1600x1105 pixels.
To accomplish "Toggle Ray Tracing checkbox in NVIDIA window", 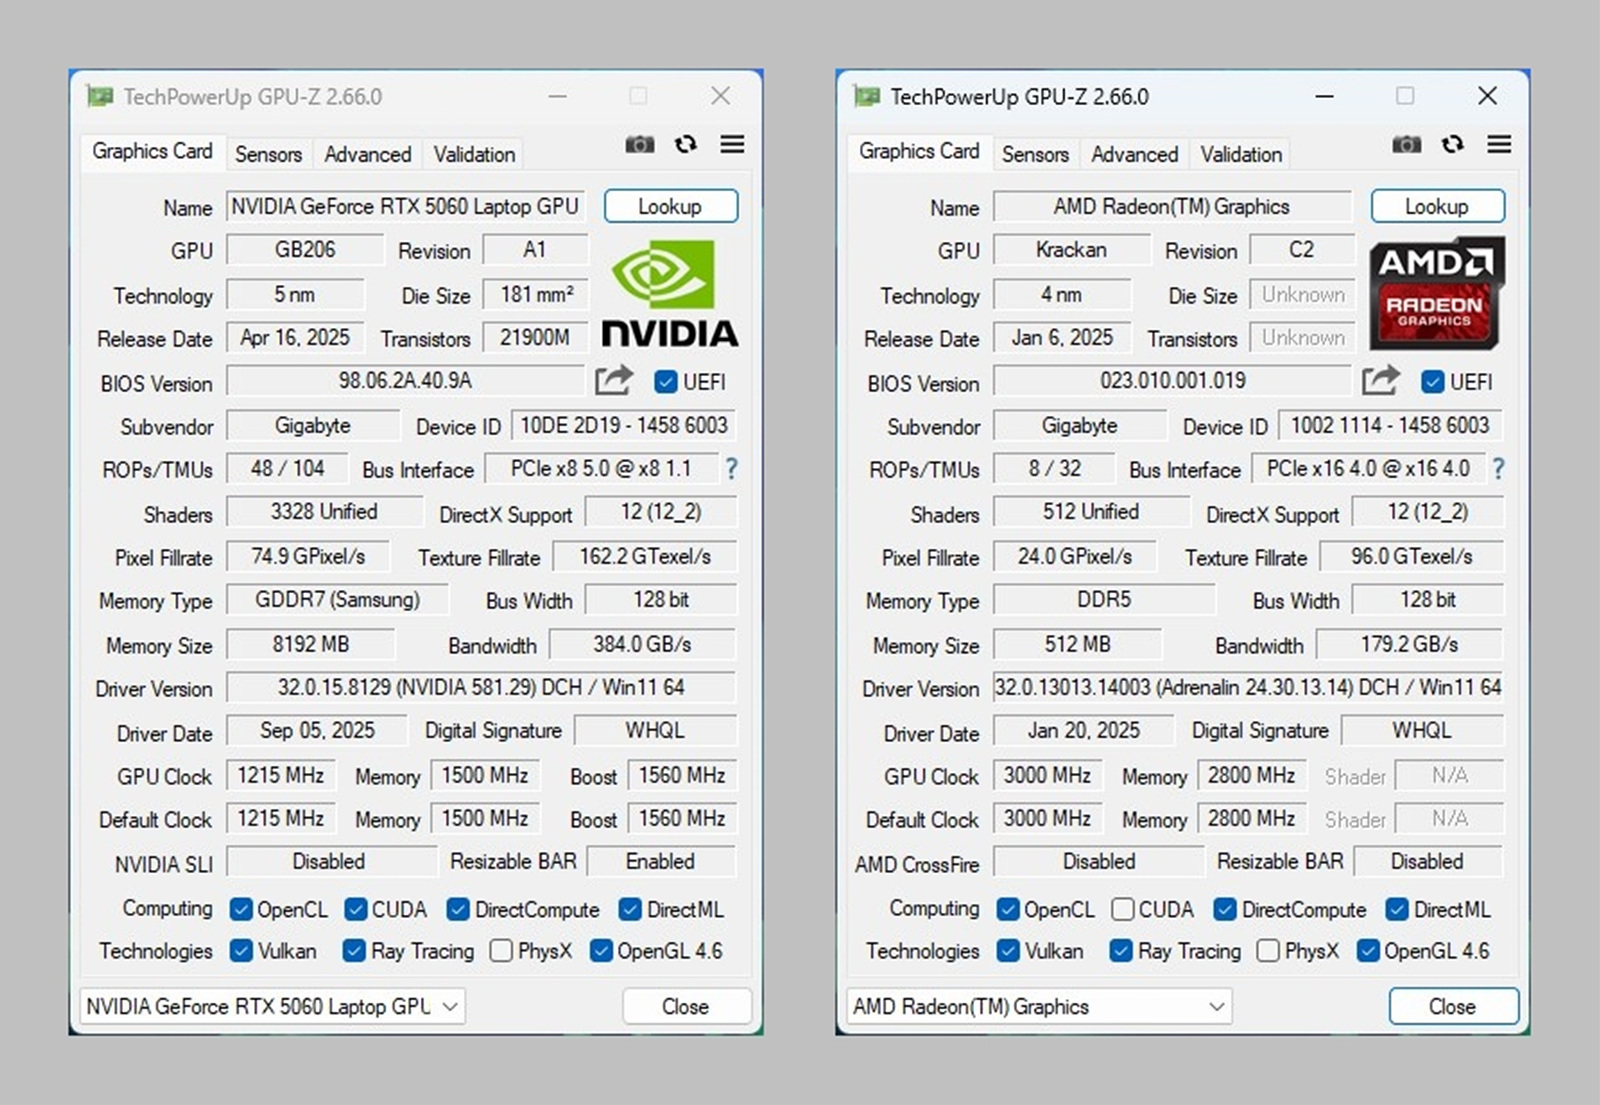I will tap(354, 951).
